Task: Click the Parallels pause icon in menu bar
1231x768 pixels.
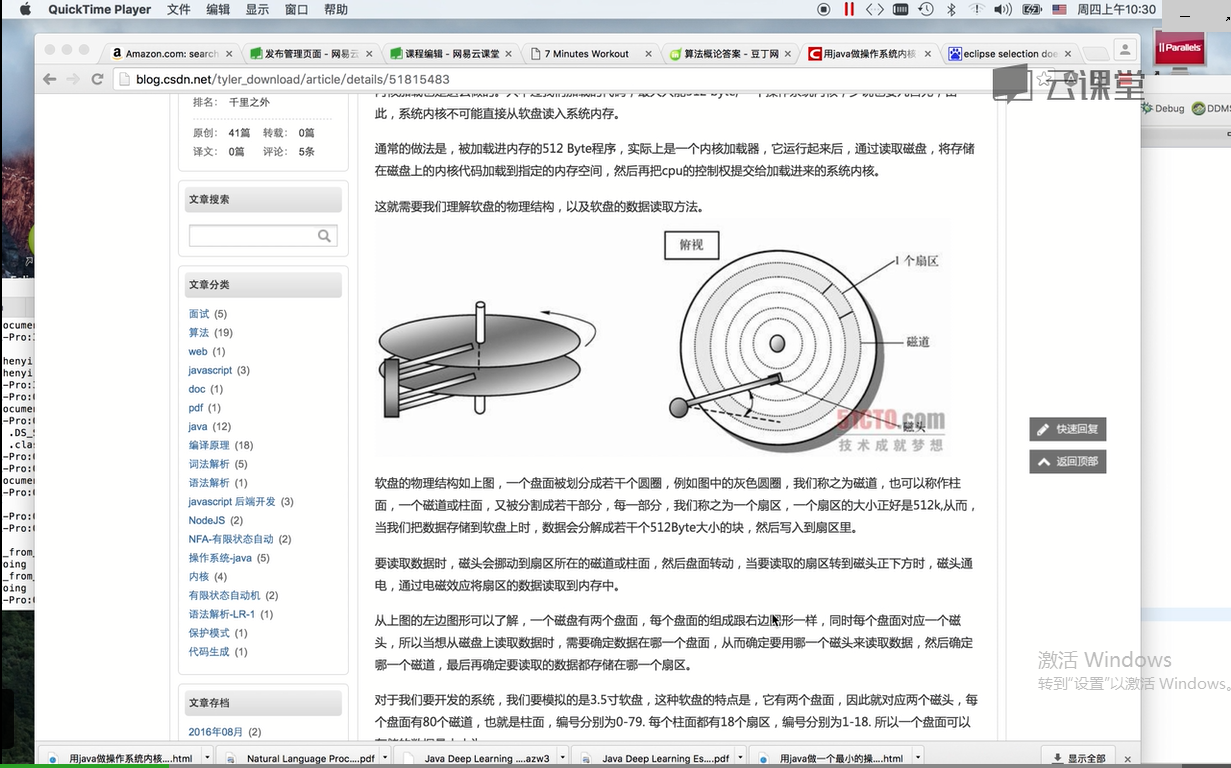Action: click(849, 9)
